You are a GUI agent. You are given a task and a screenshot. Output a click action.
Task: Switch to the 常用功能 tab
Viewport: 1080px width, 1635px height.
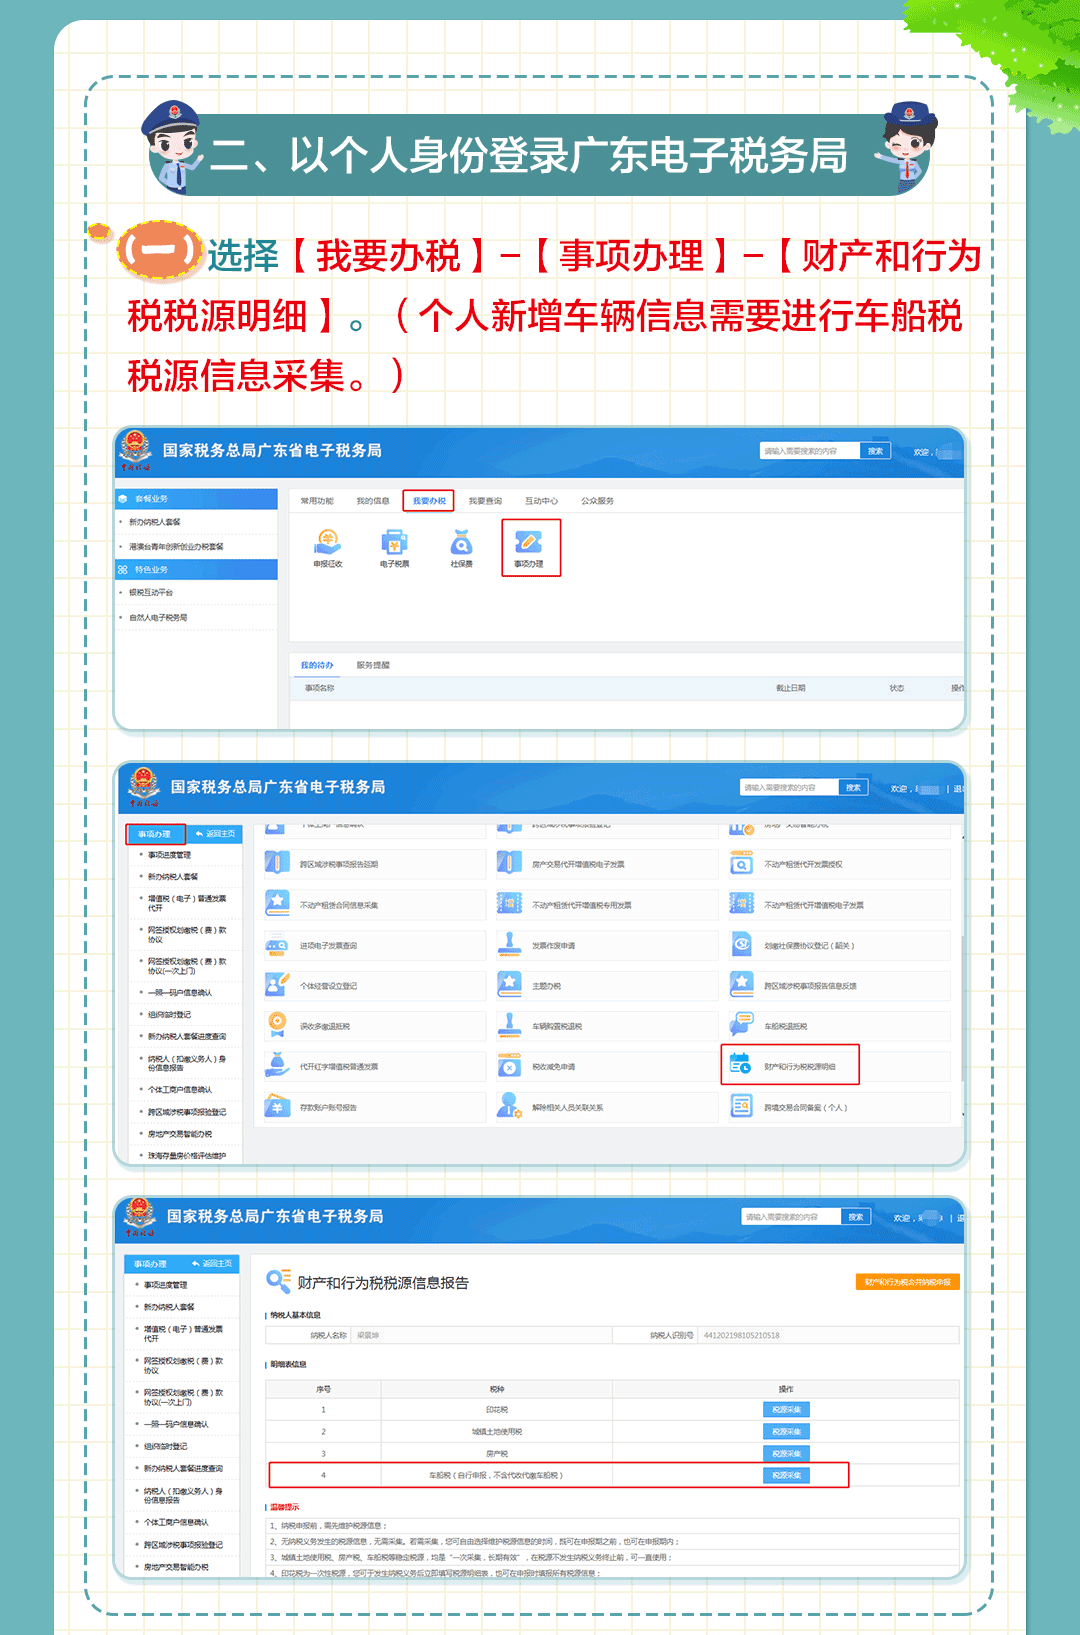tap(317, 501)
